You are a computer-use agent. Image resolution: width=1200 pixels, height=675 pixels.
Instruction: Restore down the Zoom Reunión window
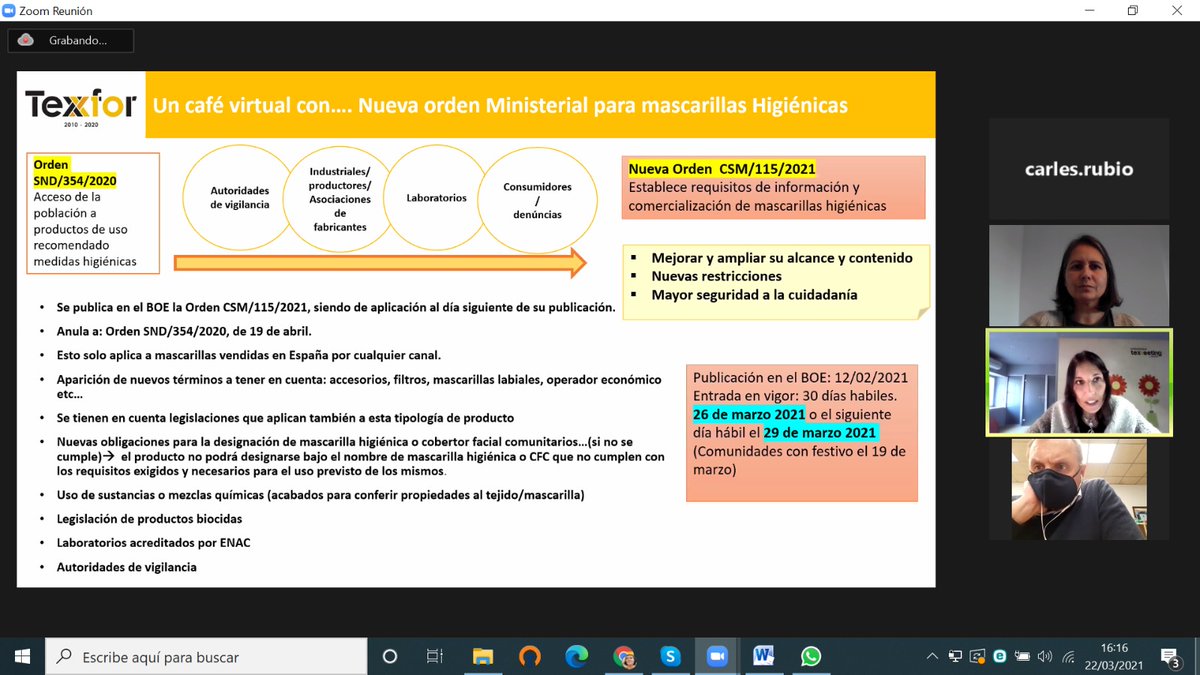(x=1133, y=11)
